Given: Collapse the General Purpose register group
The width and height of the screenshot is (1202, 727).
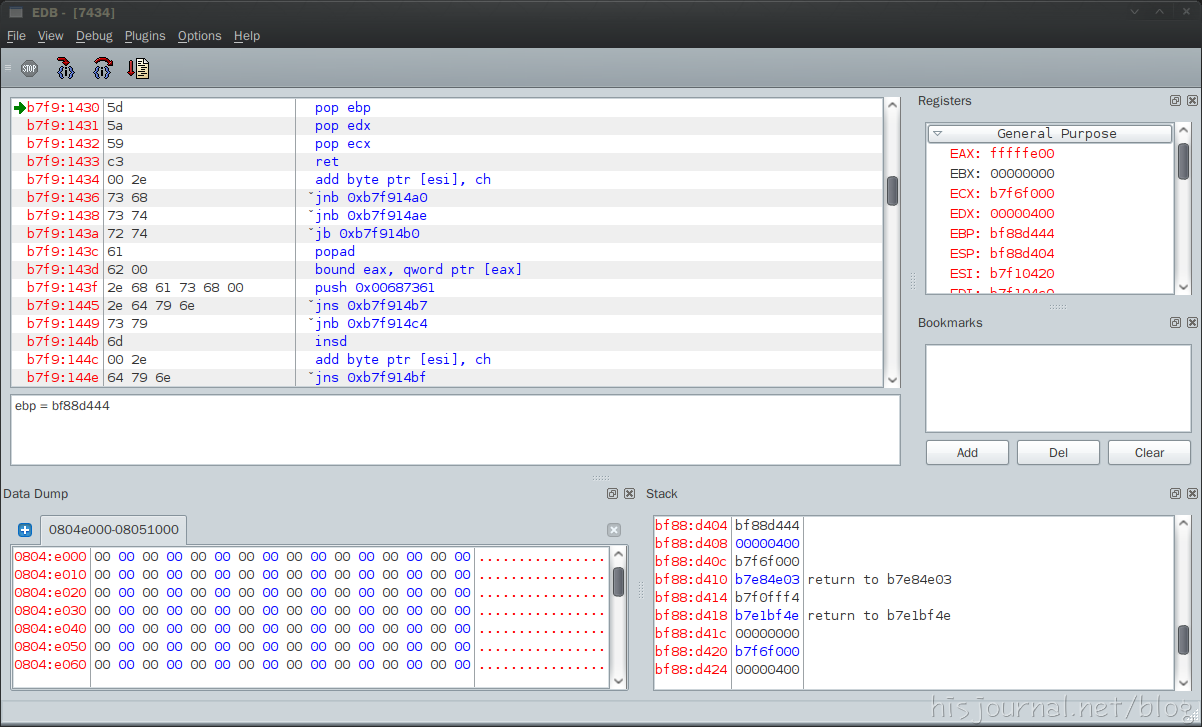Looking at the screenshot, I should coord(938,133).
